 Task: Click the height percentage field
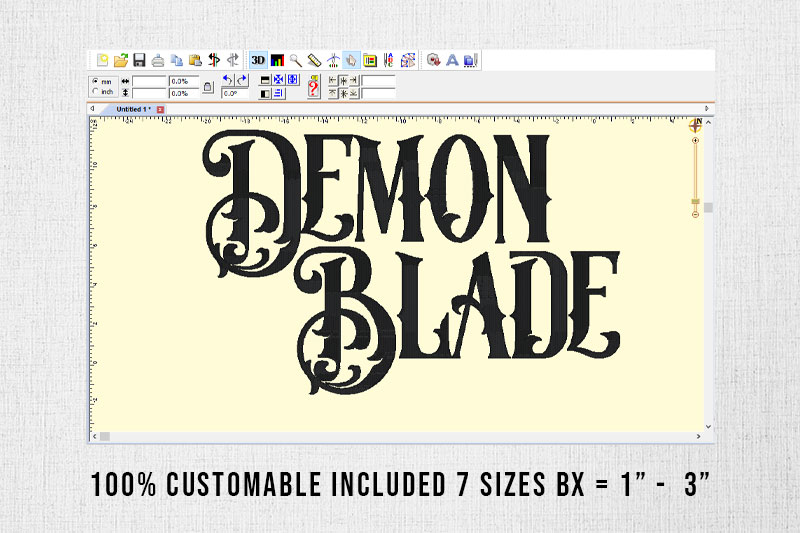(x=184, y=93)
